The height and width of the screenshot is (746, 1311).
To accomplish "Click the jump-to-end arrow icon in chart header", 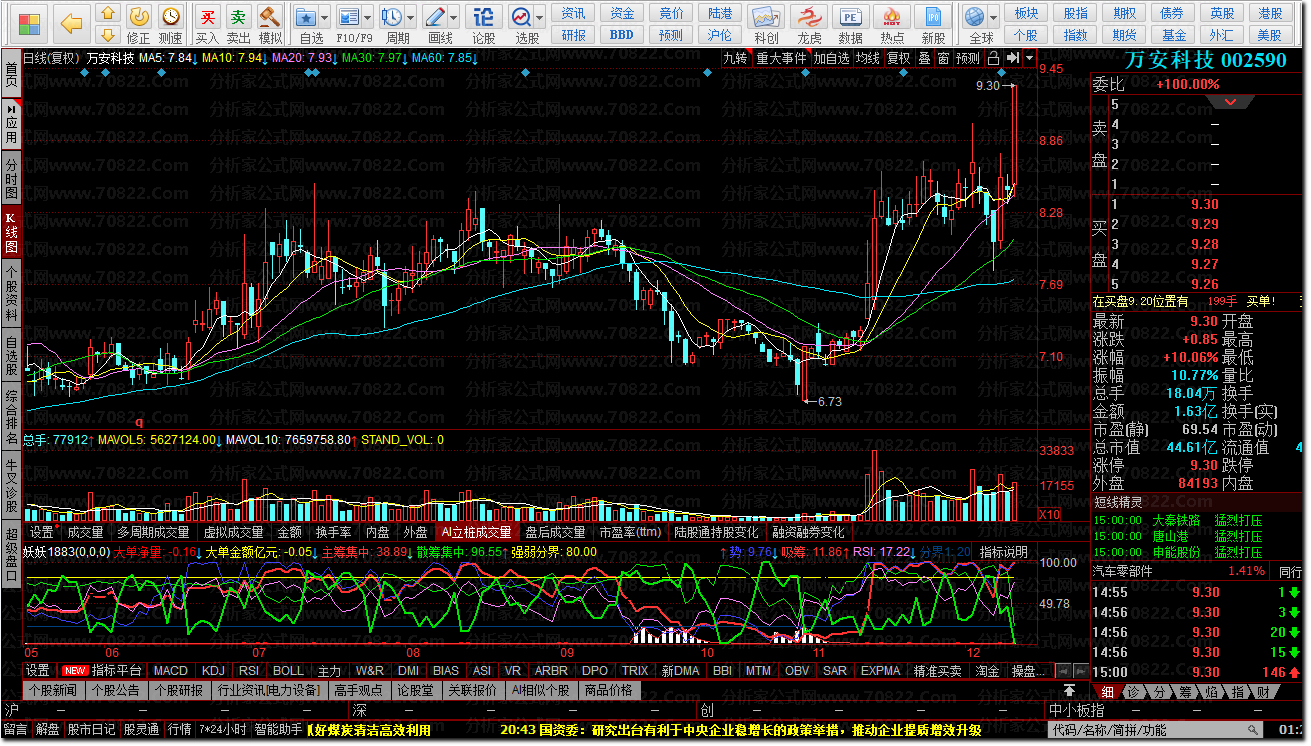I will point(1013,58).
